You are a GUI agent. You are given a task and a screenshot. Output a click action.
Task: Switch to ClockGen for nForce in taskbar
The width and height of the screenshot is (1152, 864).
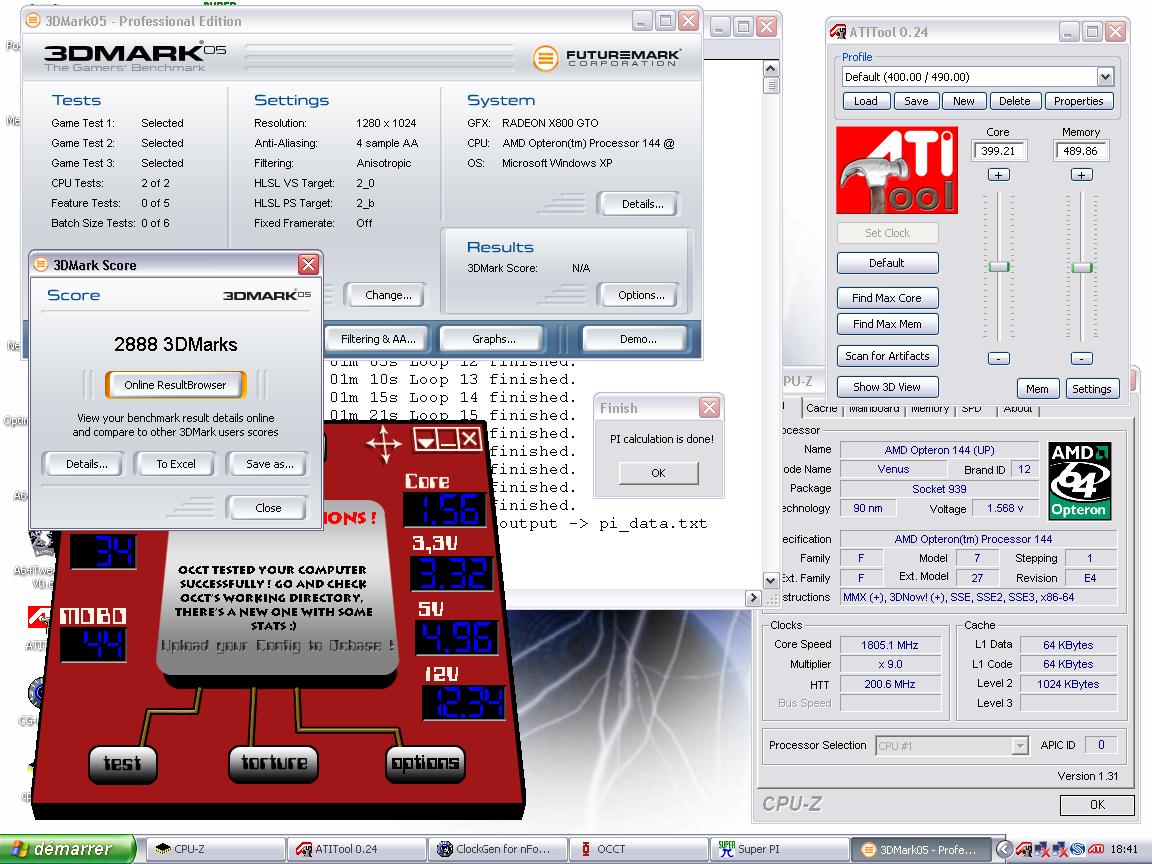coord(498,849)
